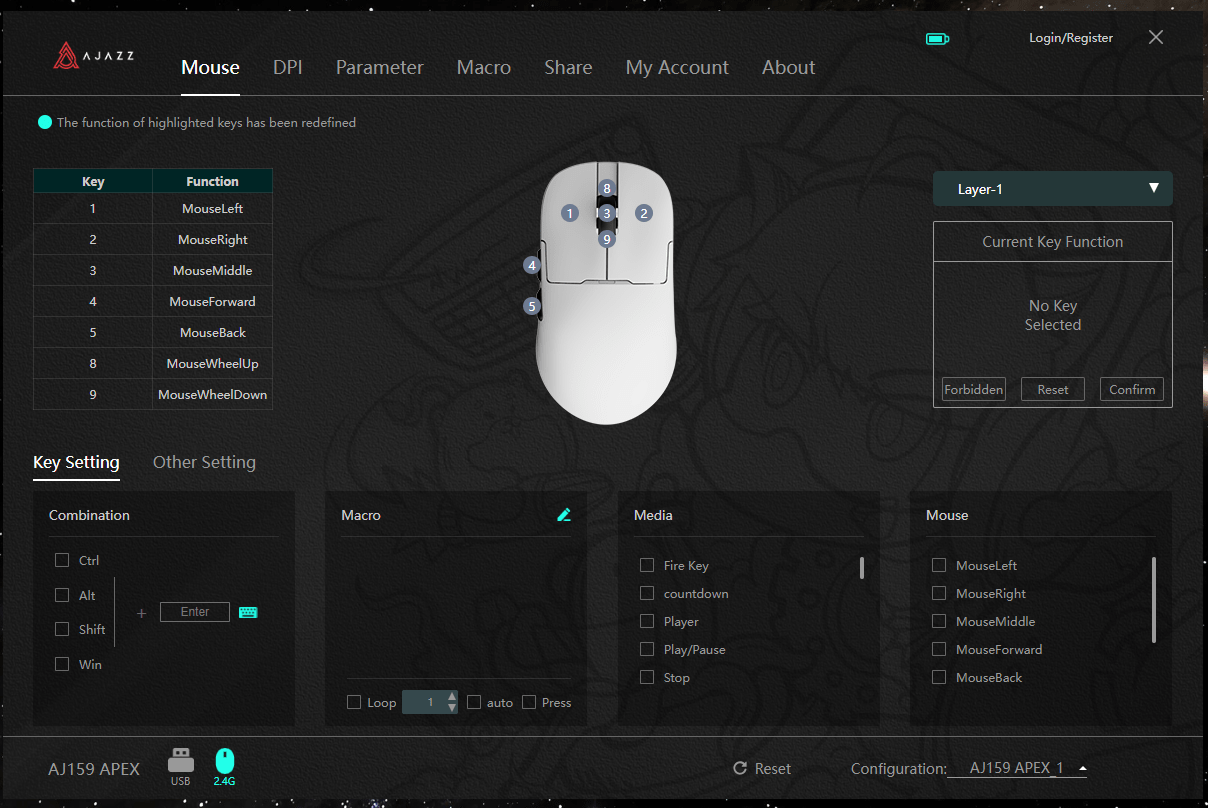Viewport: 1208px width, 808px height.
Task: Click the macro edit pencil icon
Action: coord(564,515)
